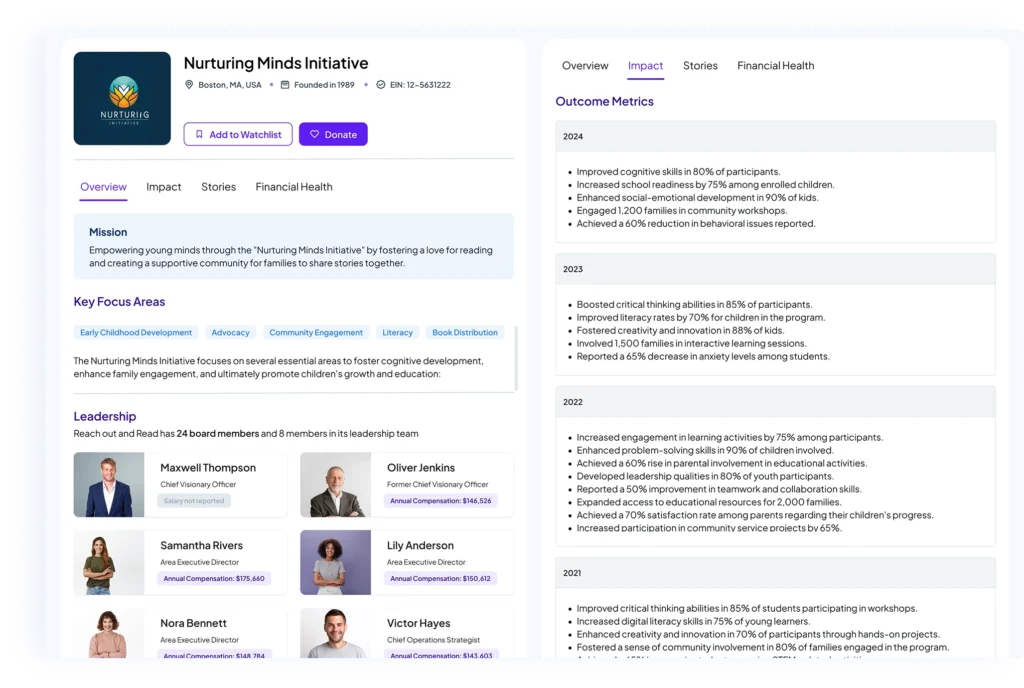
Task: Select the Early Childhood Development tag
Action: coord(136,332)
